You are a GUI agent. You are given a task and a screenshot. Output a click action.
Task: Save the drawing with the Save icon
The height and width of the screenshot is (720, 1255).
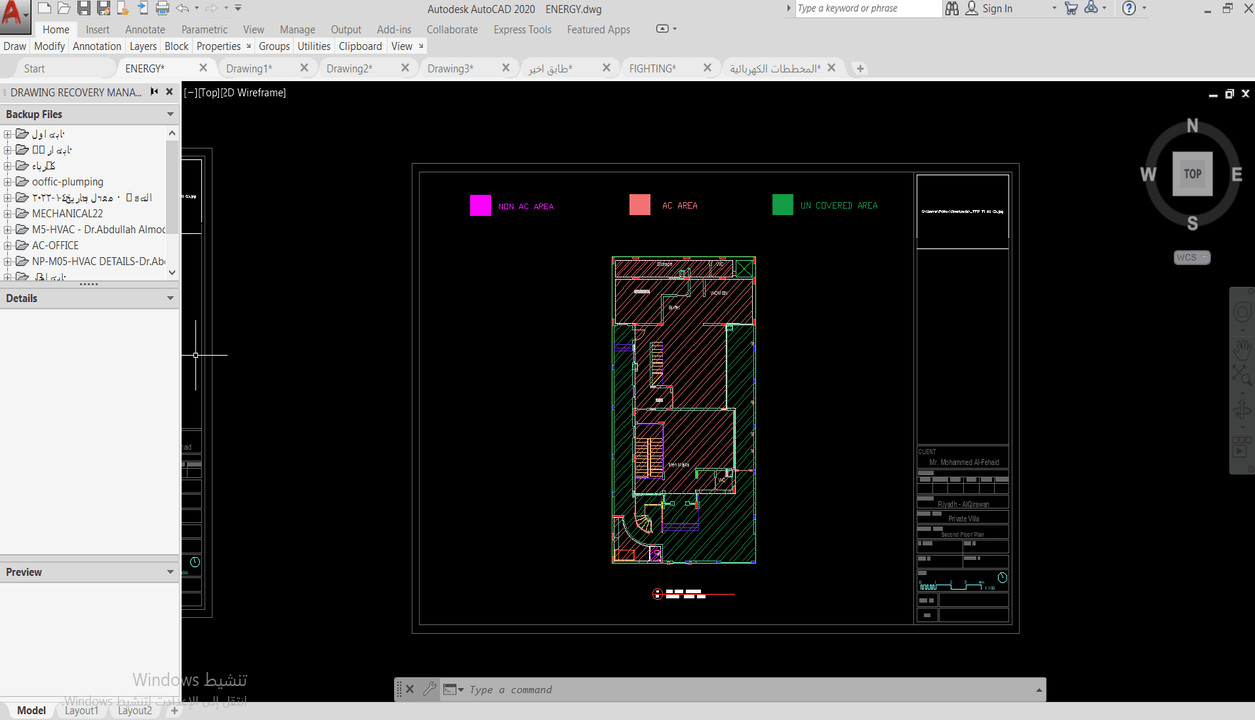(84, 8)
